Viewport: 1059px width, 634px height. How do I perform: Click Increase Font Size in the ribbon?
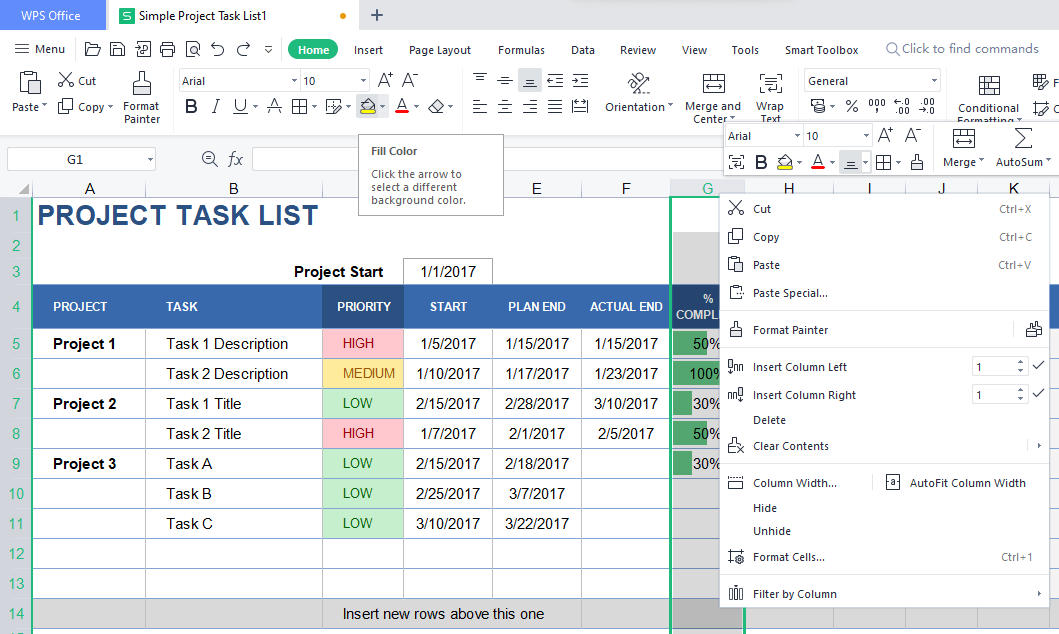(385, 81)
